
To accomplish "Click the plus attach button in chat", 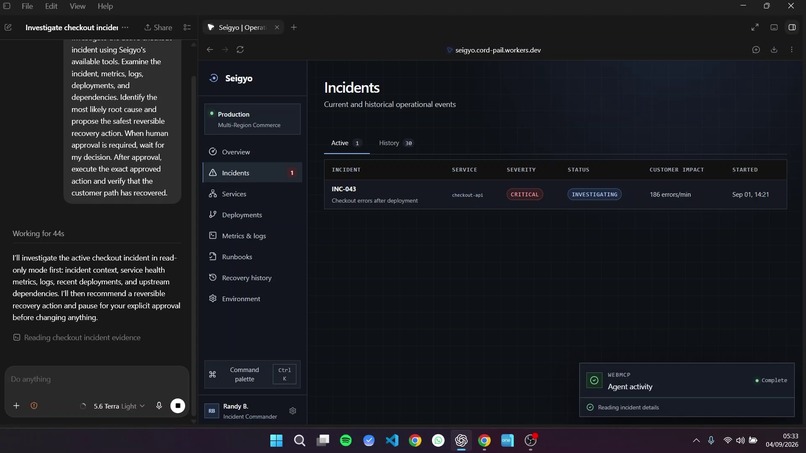I will [x=16, y=406].
